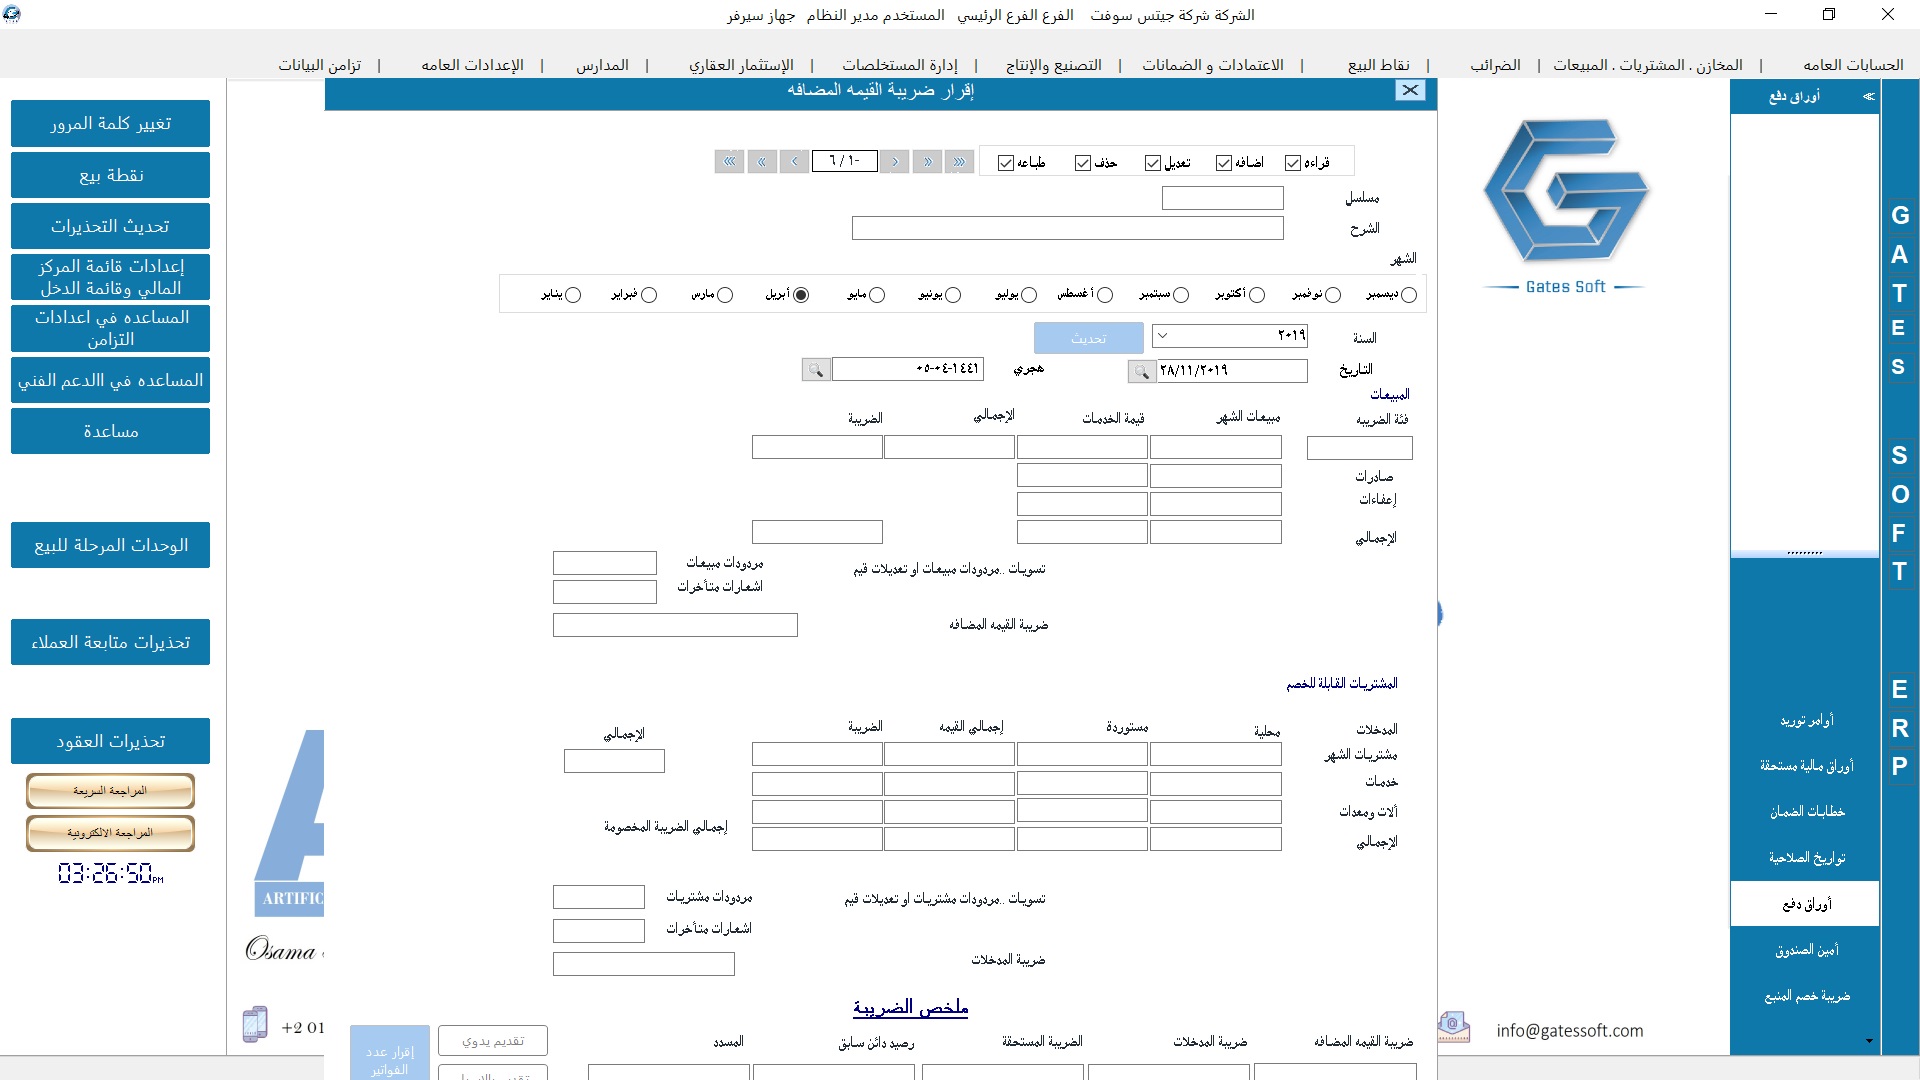Click the مسلسل serial input field
This screenshot has width=1920, height=1080.
click(1222, 198)
